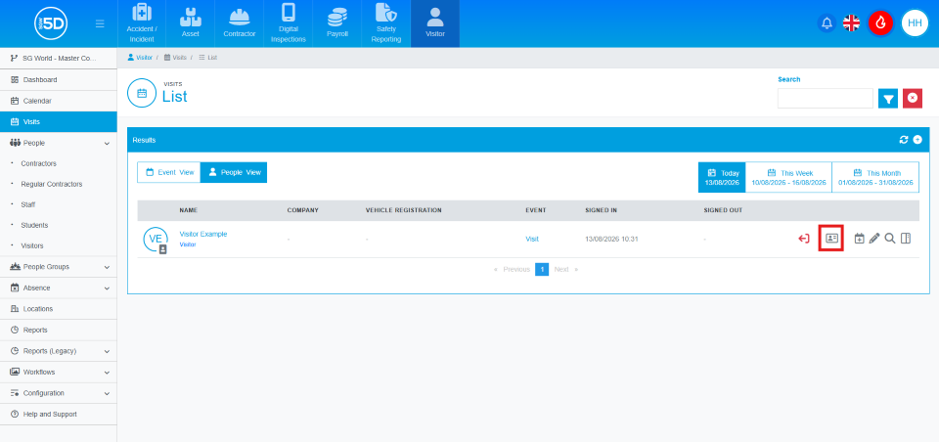Open the SG World - Master Co... selector
This screenshot has width=939, height=442.
tap(58, 58)
